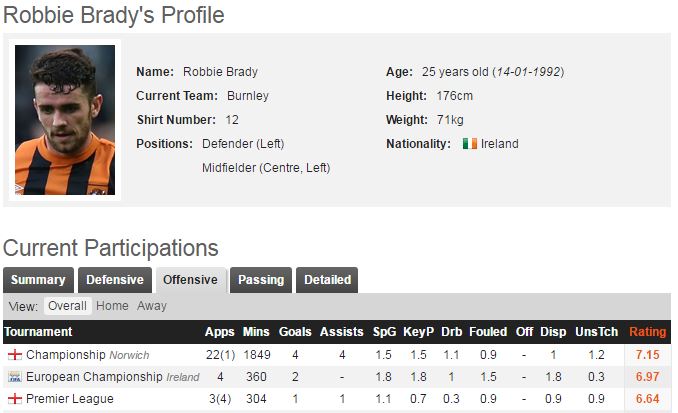The width and height of the screenshot is (678, 413).
Task: Click the Ireland flag next to Nationality
Action: pyautogui.click(x=469, y=144)
